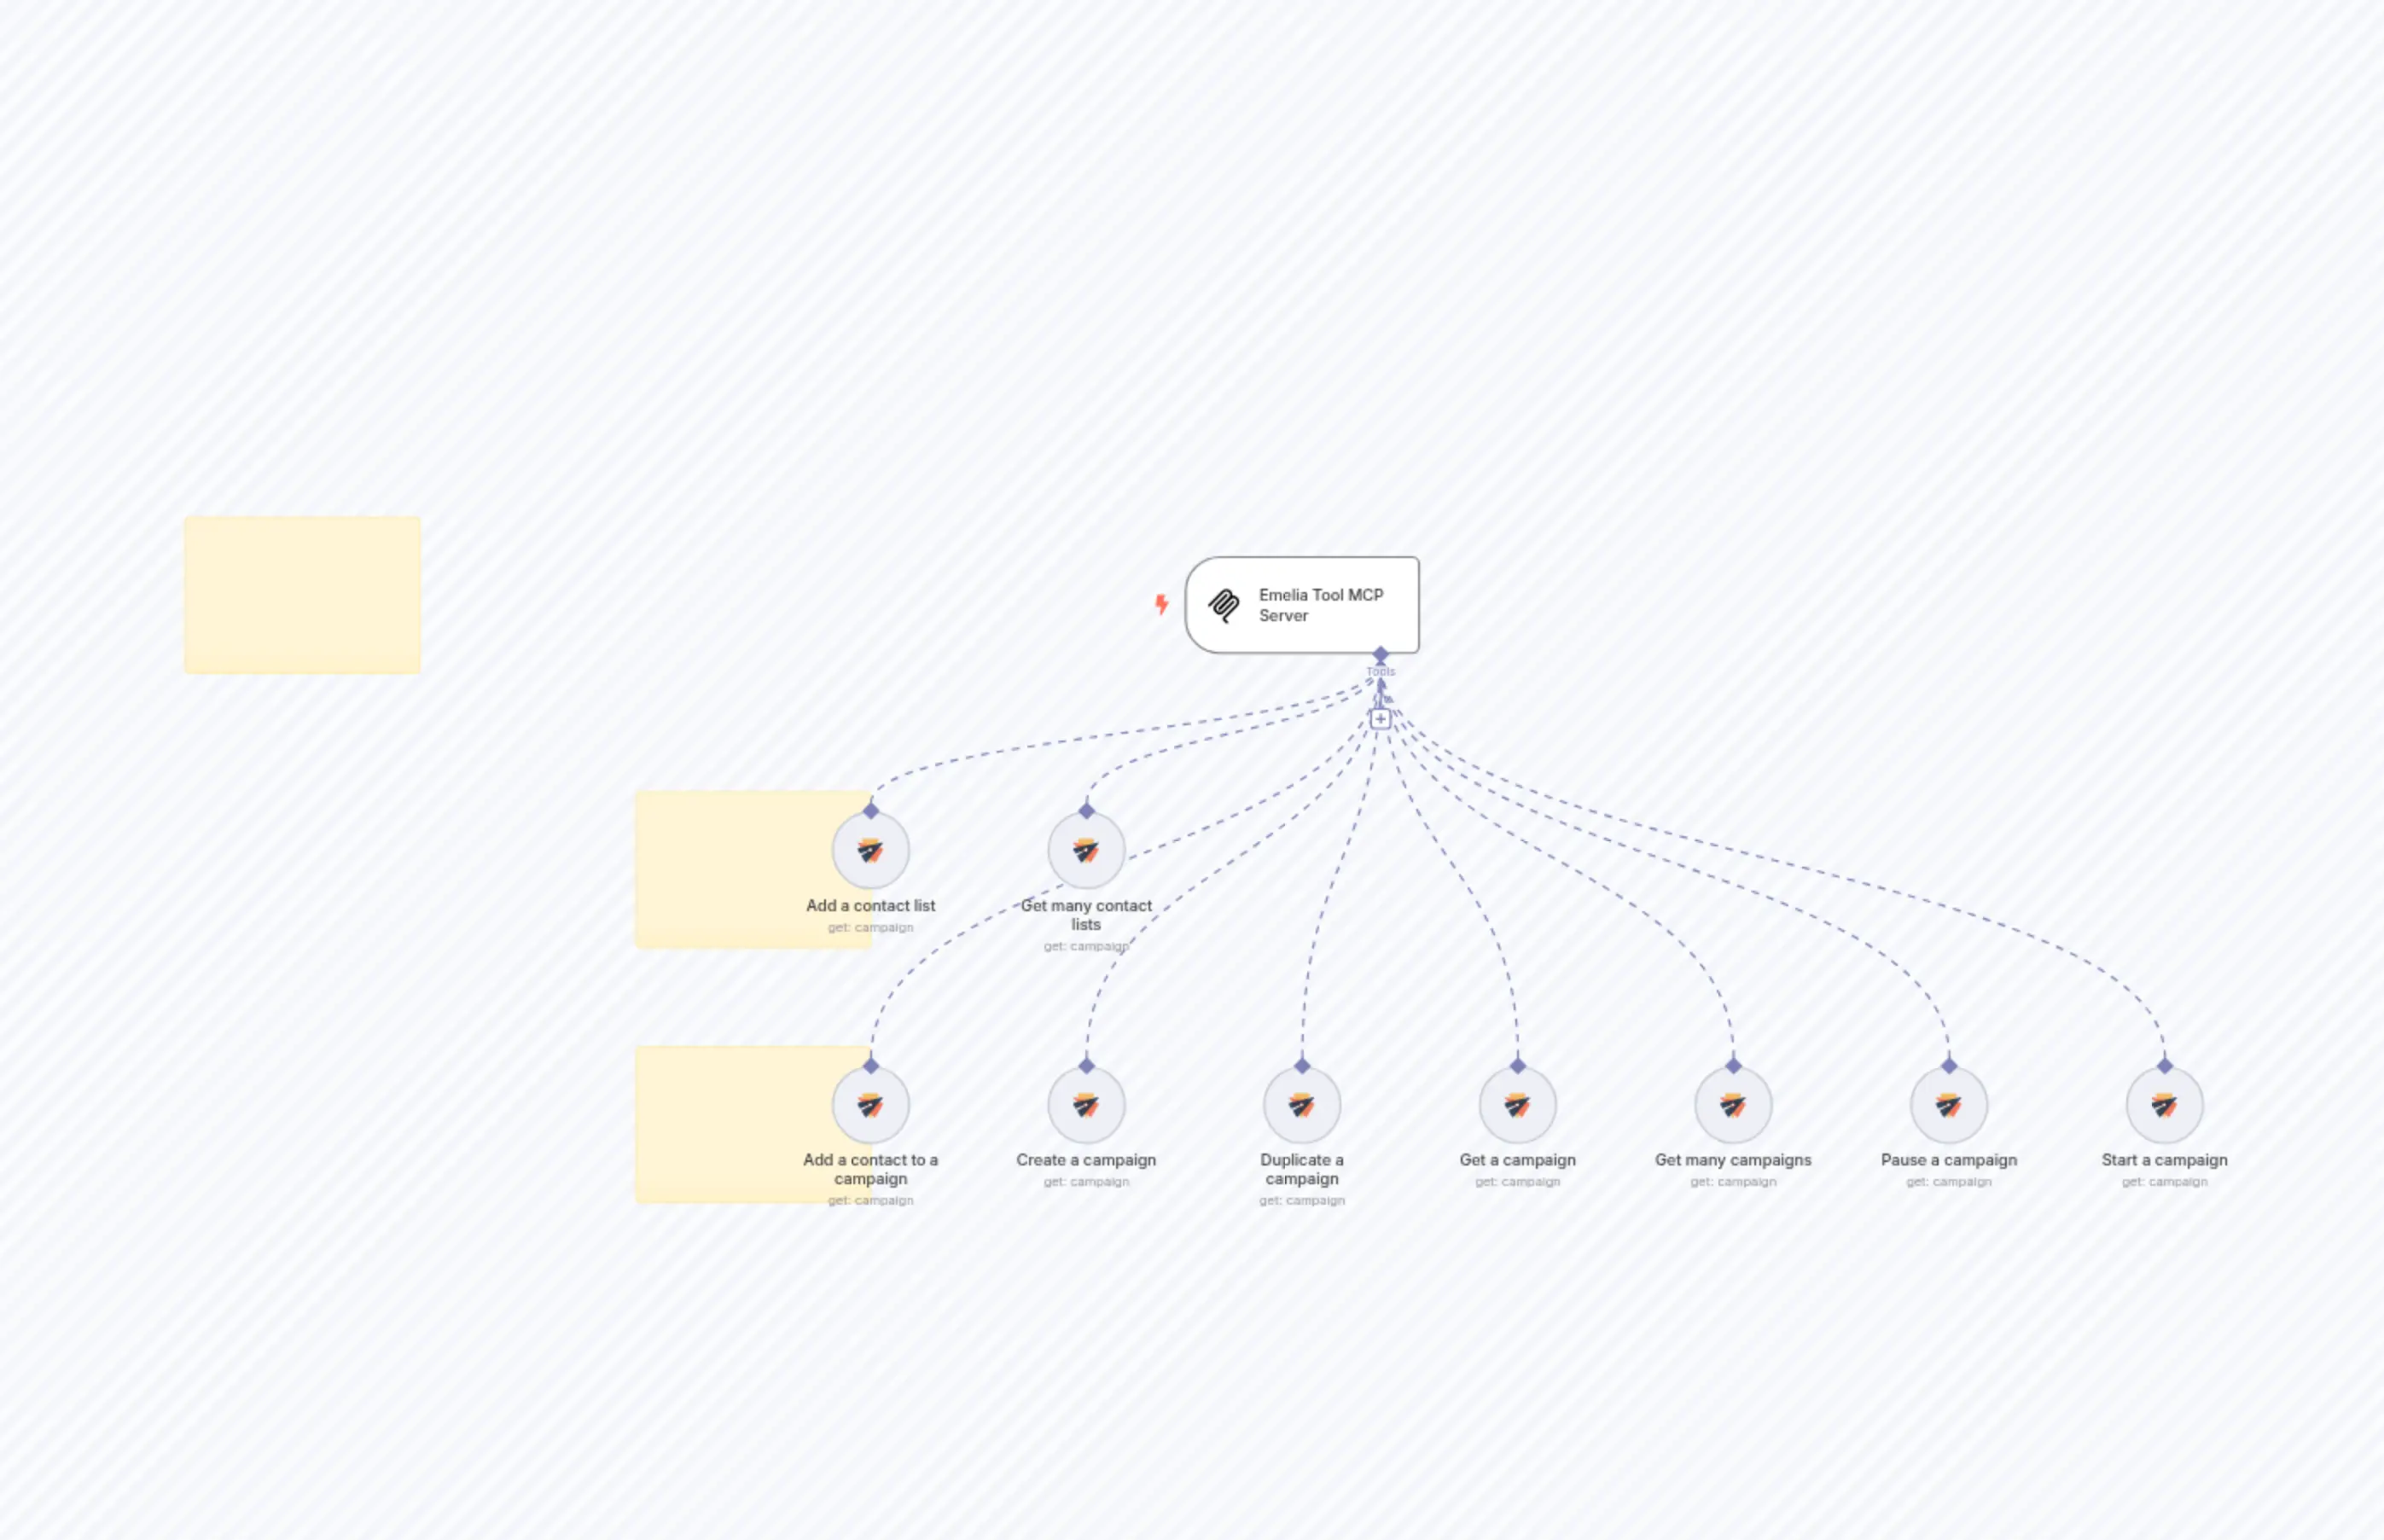
Task: Click the connector diamond under the MCP Server node
Action: point(1382,654)
